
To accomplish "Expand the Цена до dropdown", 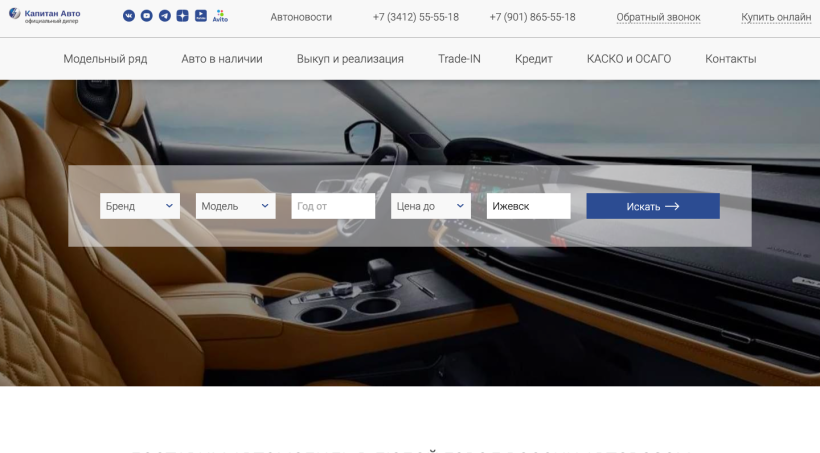I will pos(430,206).
